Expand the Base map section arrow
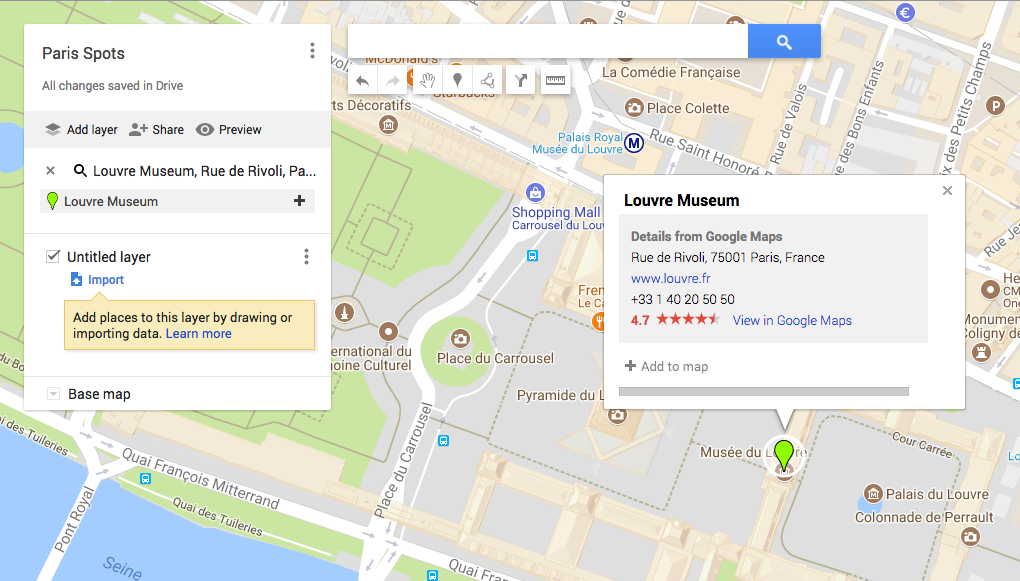 coord(53,394)
